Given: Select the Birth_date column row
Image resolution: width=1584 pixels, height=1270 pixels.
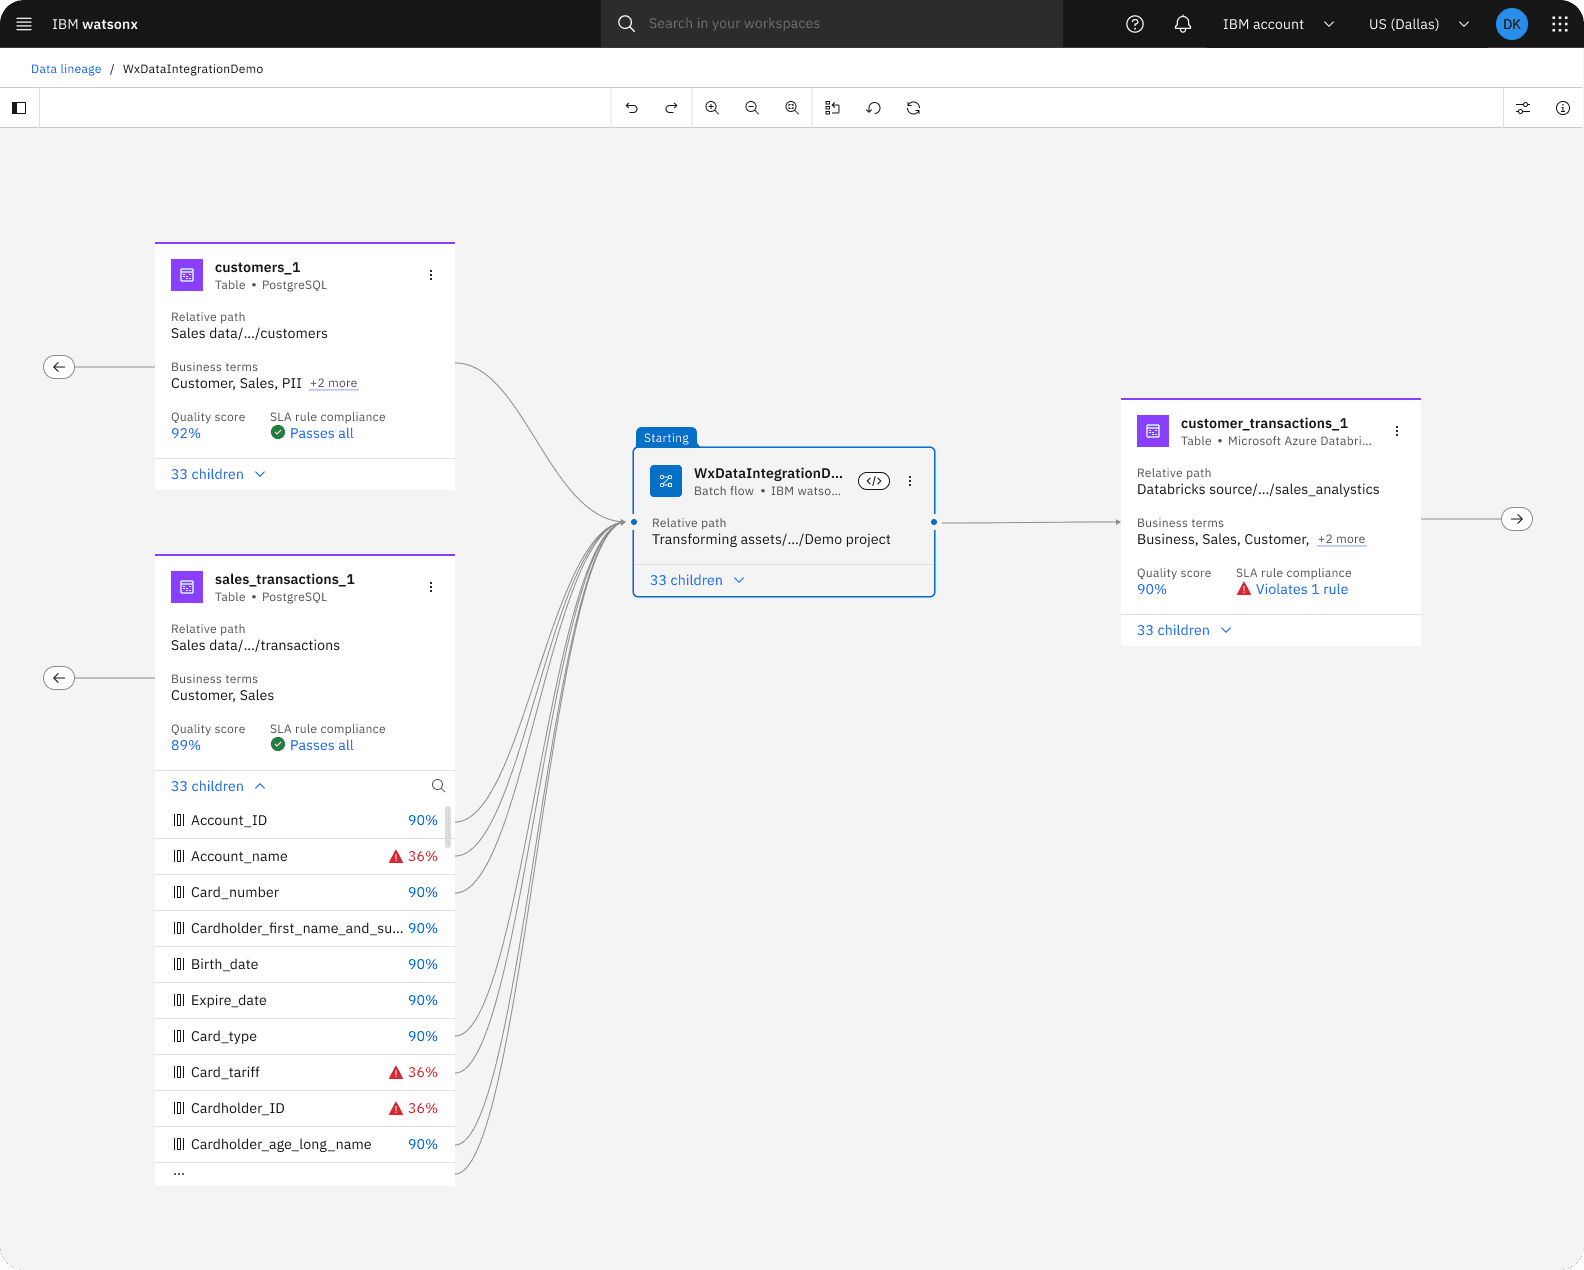Looking at the screenshot, I should 304,964.
